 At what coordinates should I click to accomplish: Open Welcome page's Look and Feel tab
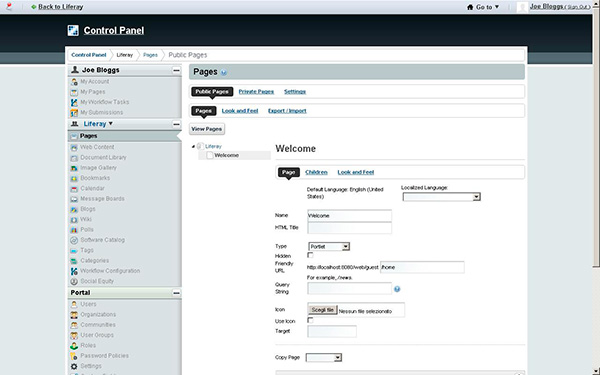click(x=355, y=173)
